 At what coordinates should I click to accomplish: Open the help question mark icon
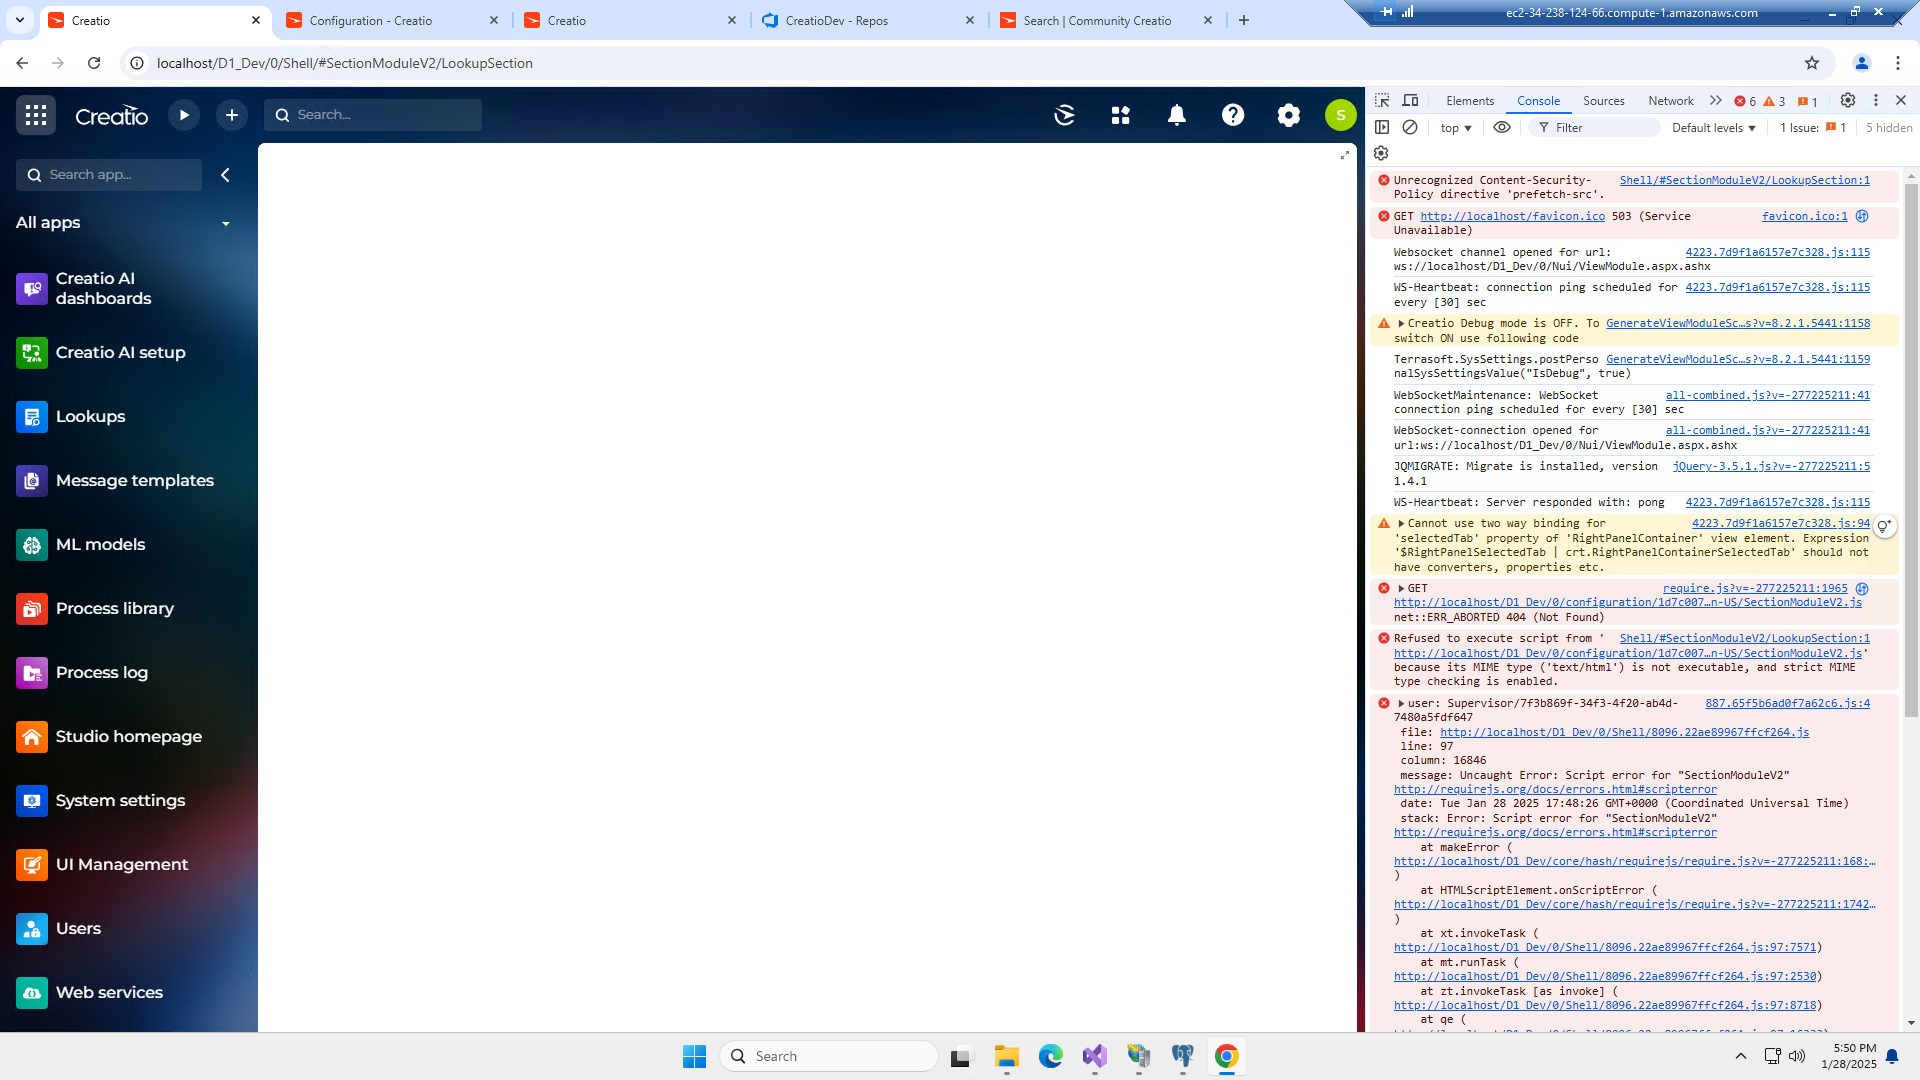click(1233, 115)
